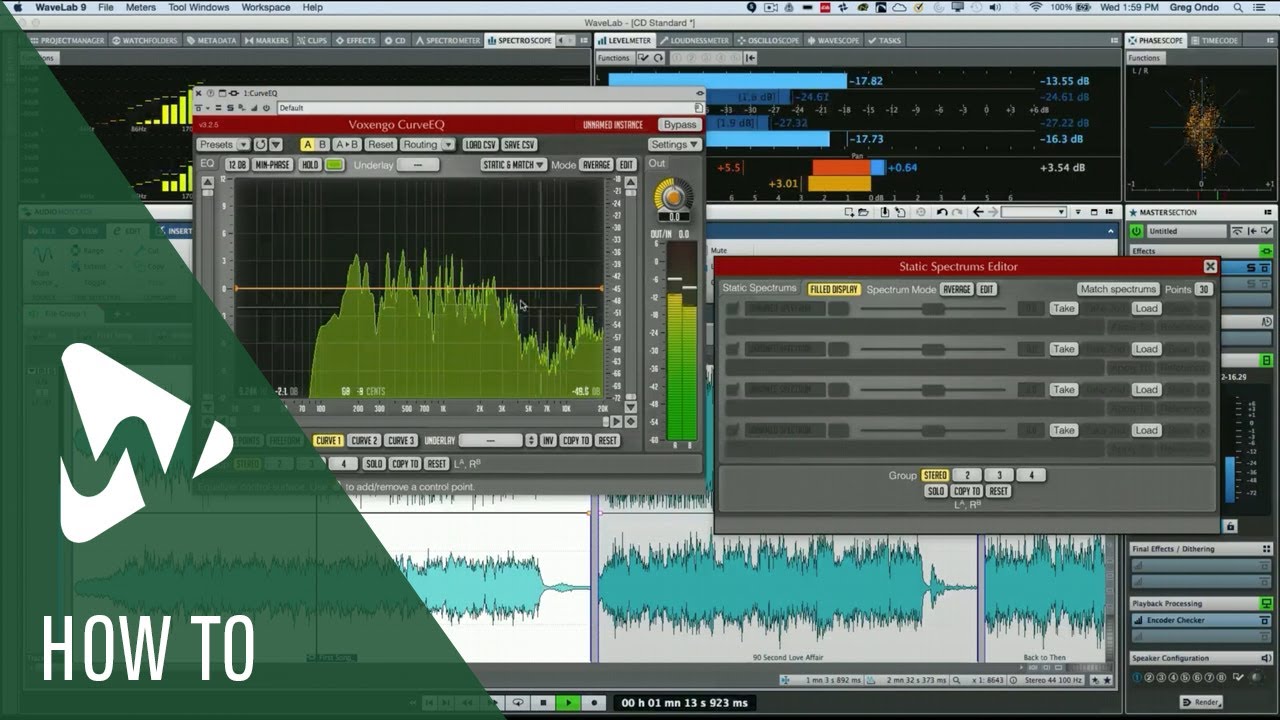The height and width of the screenshot is (720, 1280).
Task: Toggle MIN-PHASE mode in CurveEQ
Action: coord(273,164)
